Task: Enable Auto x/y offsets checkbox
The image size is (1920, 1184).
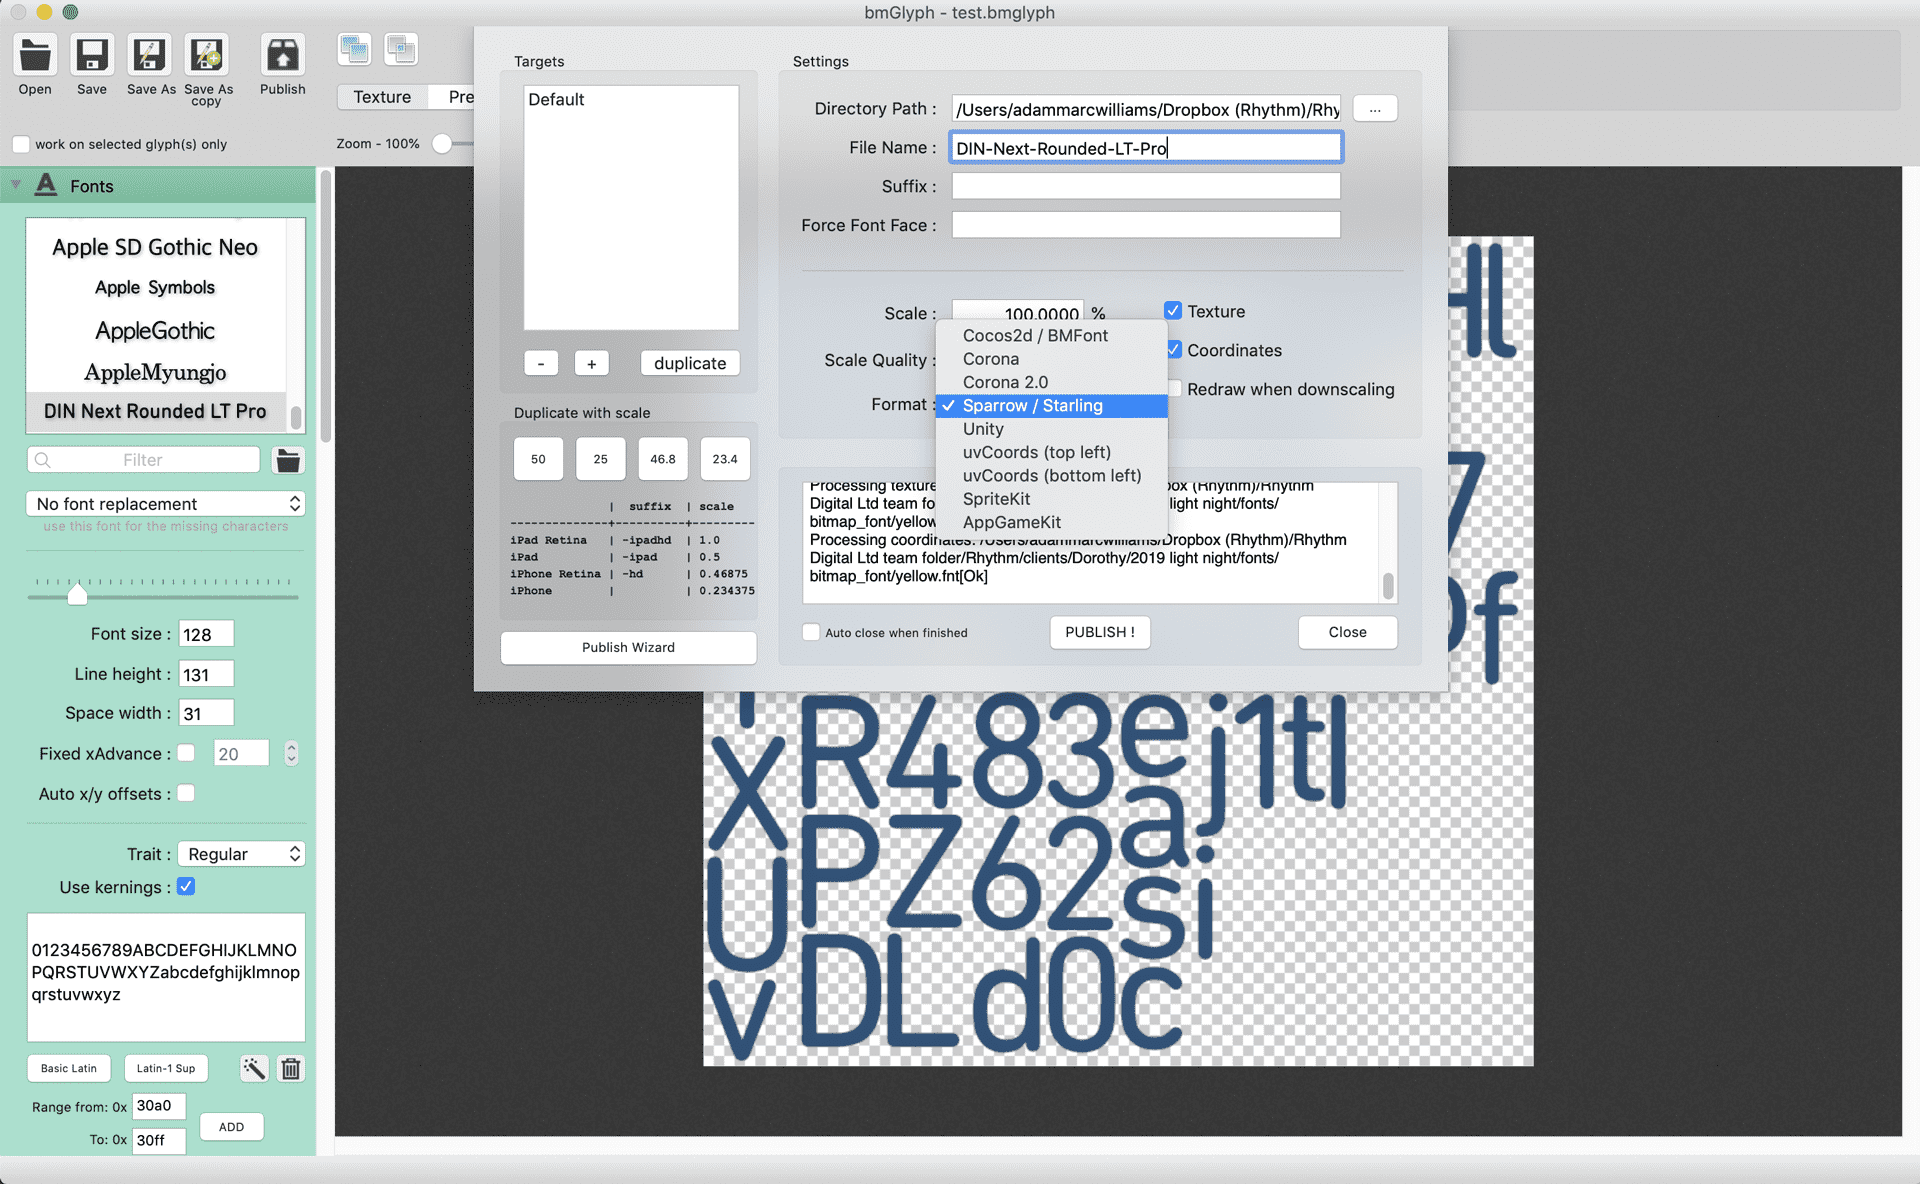Action: [186, 793]
